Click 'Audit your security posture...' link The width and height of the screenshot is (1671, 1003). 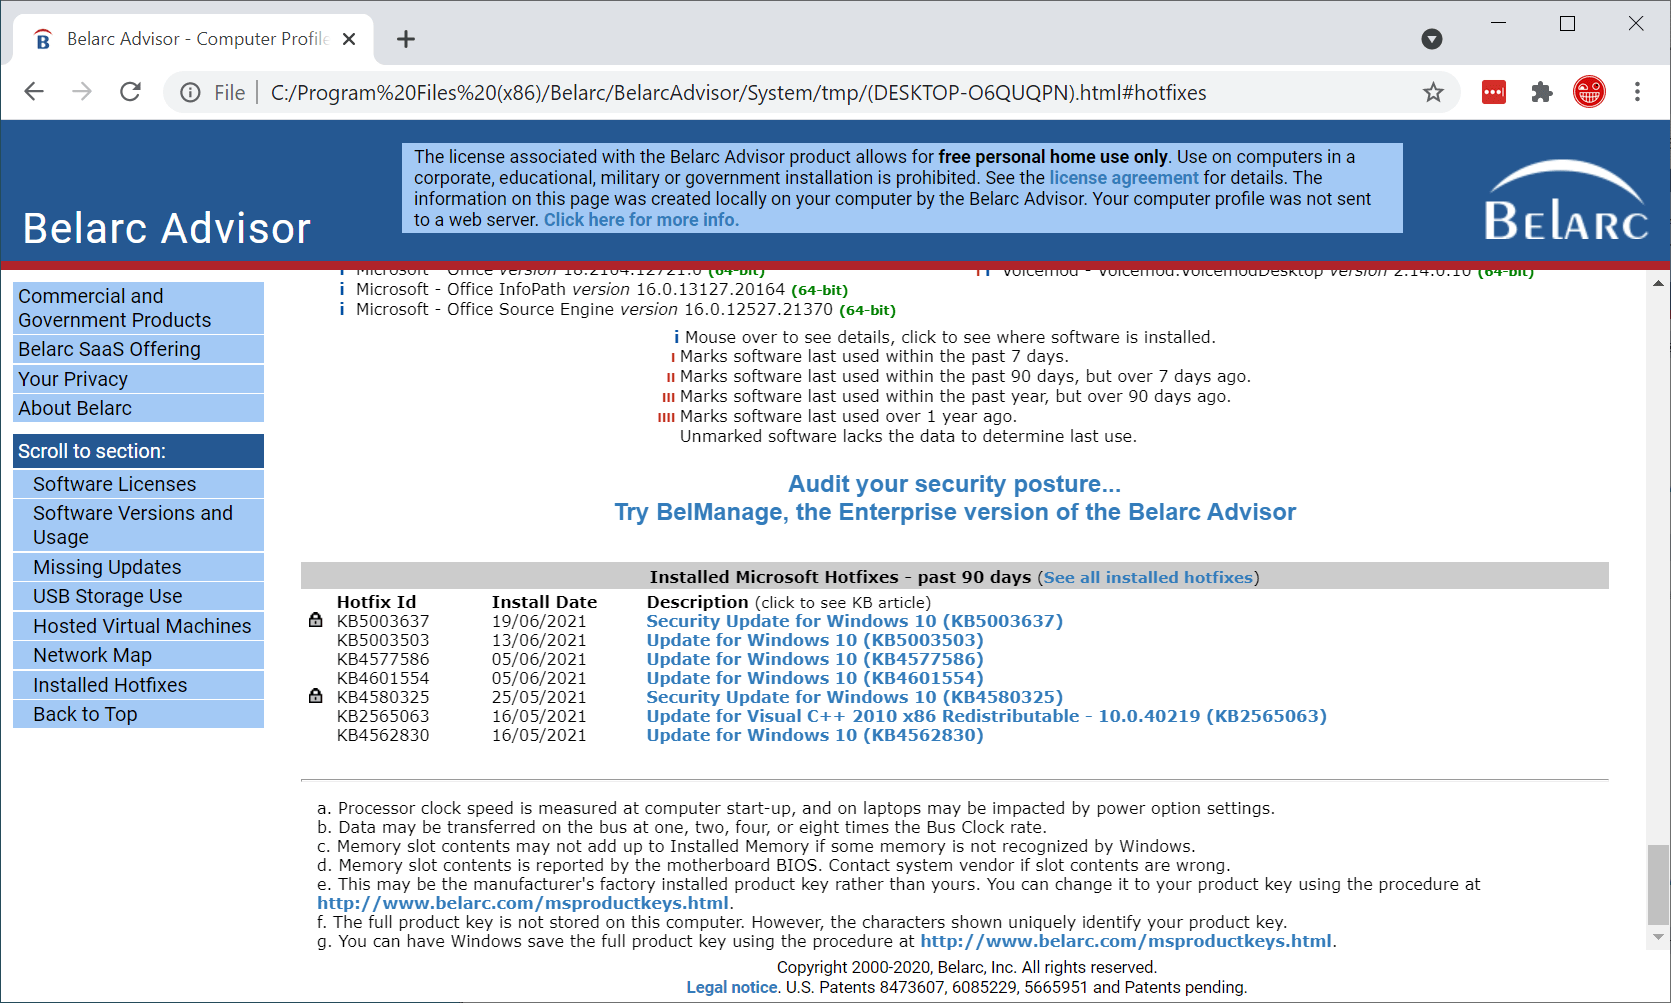pyautogui.click(x=954, y=484)
